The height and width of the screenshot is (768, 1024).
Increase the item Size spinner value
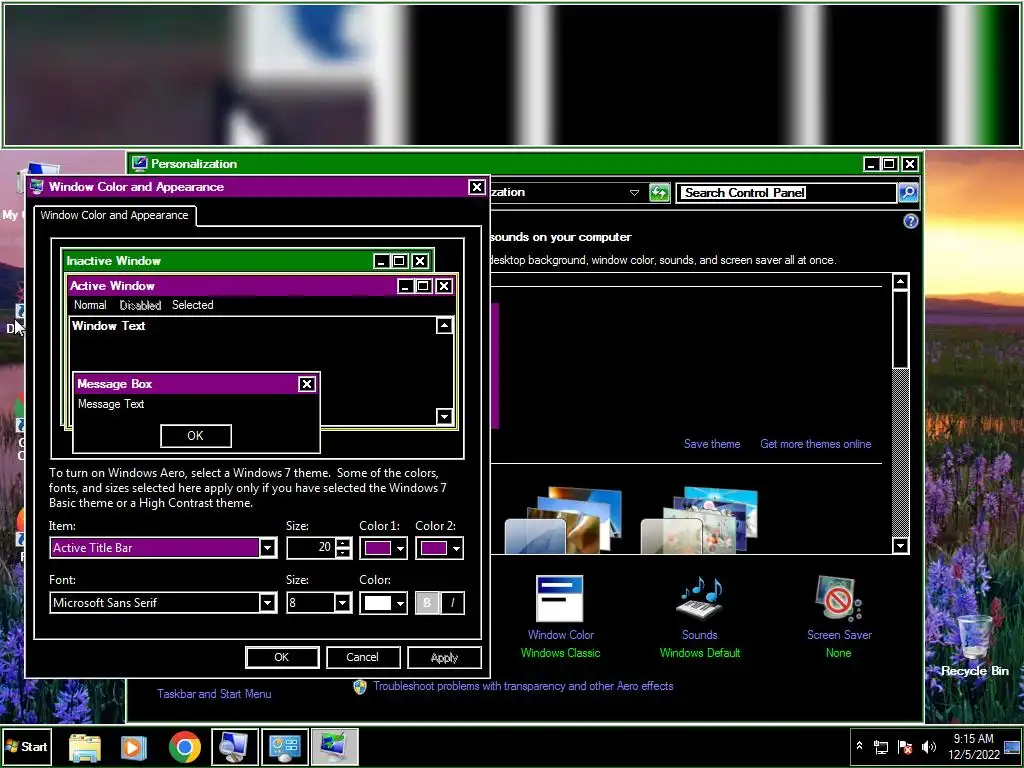pos(344,543)
